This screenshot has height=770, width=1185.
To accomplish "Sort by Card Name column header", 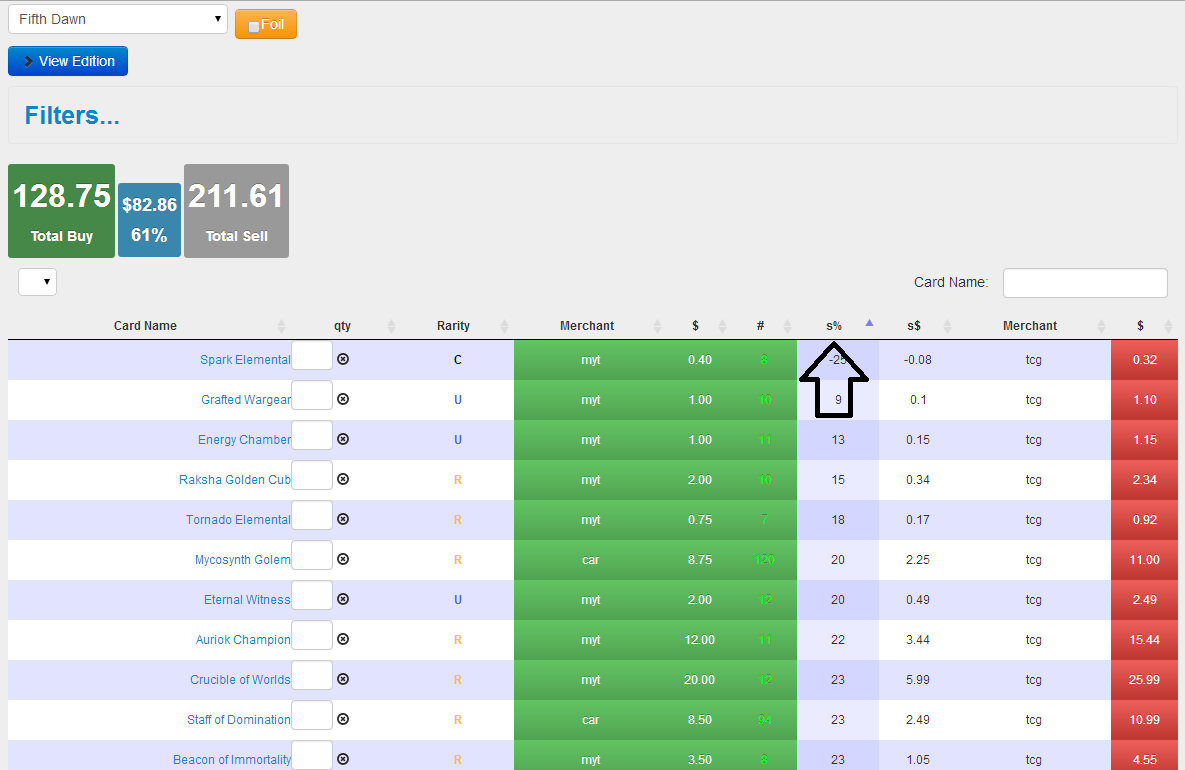I will (145, 326).
